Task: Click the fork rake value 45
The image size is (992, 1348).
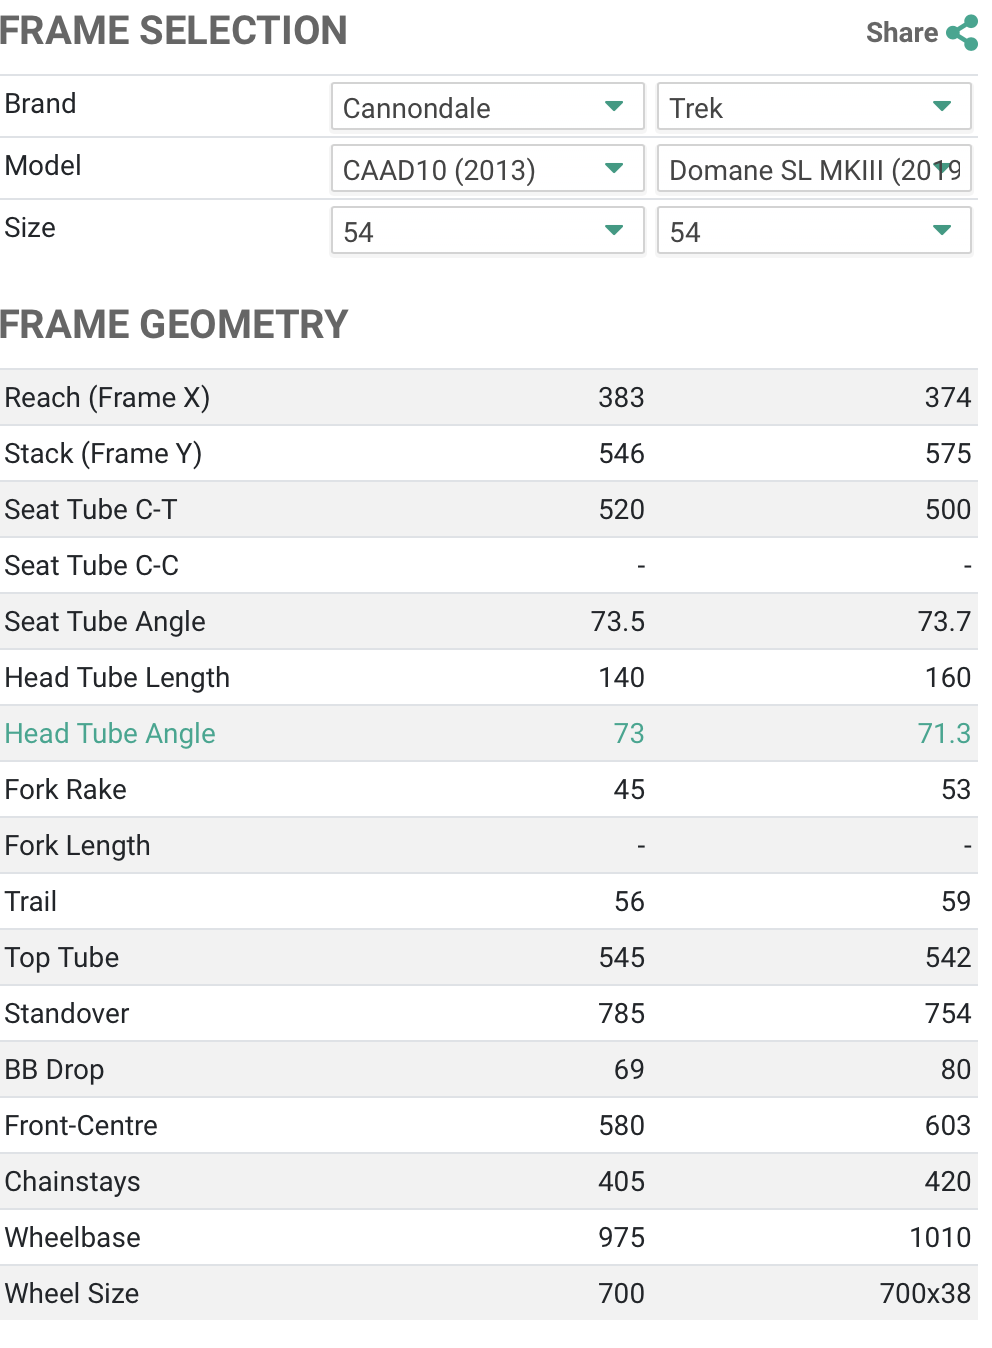Action: [629, 790]
